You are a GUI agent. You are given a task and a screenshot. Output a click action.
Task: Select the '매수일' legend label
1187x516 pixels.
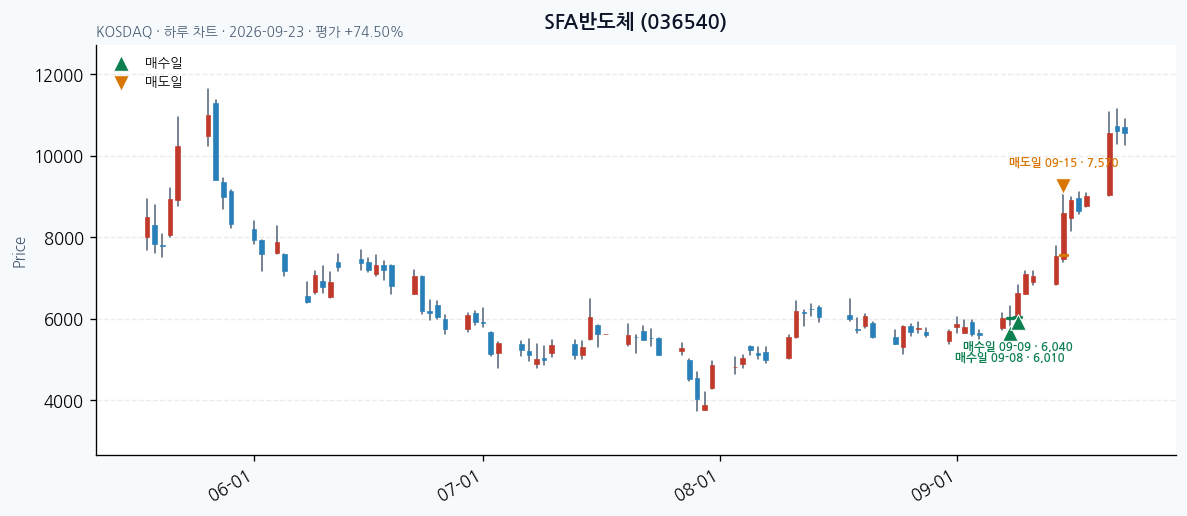pos(164,64)
